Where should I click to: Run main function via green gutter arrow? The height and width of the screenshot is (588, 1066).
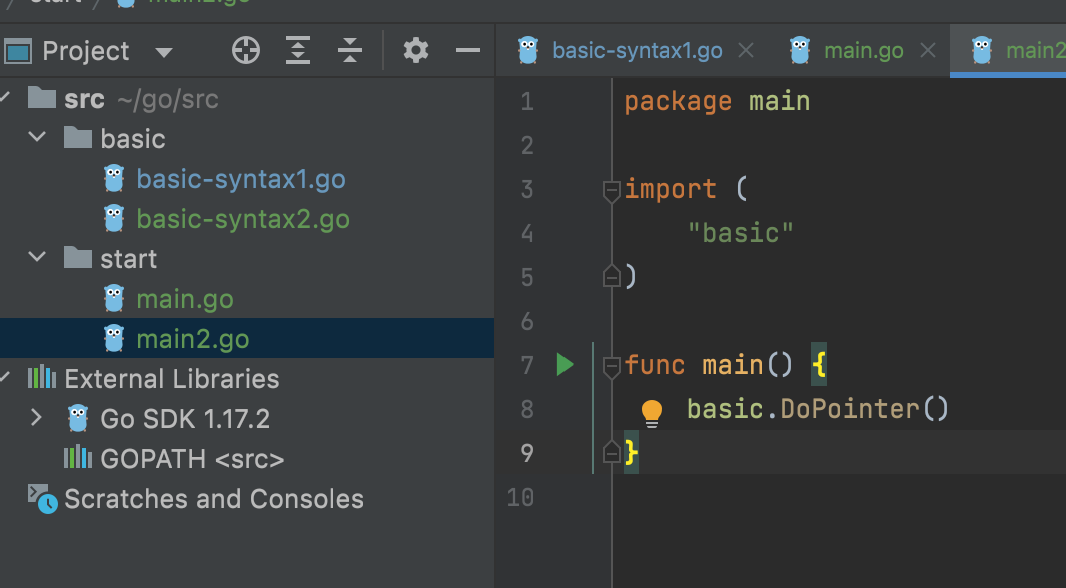pyautogui.click(x=565, y=364)
